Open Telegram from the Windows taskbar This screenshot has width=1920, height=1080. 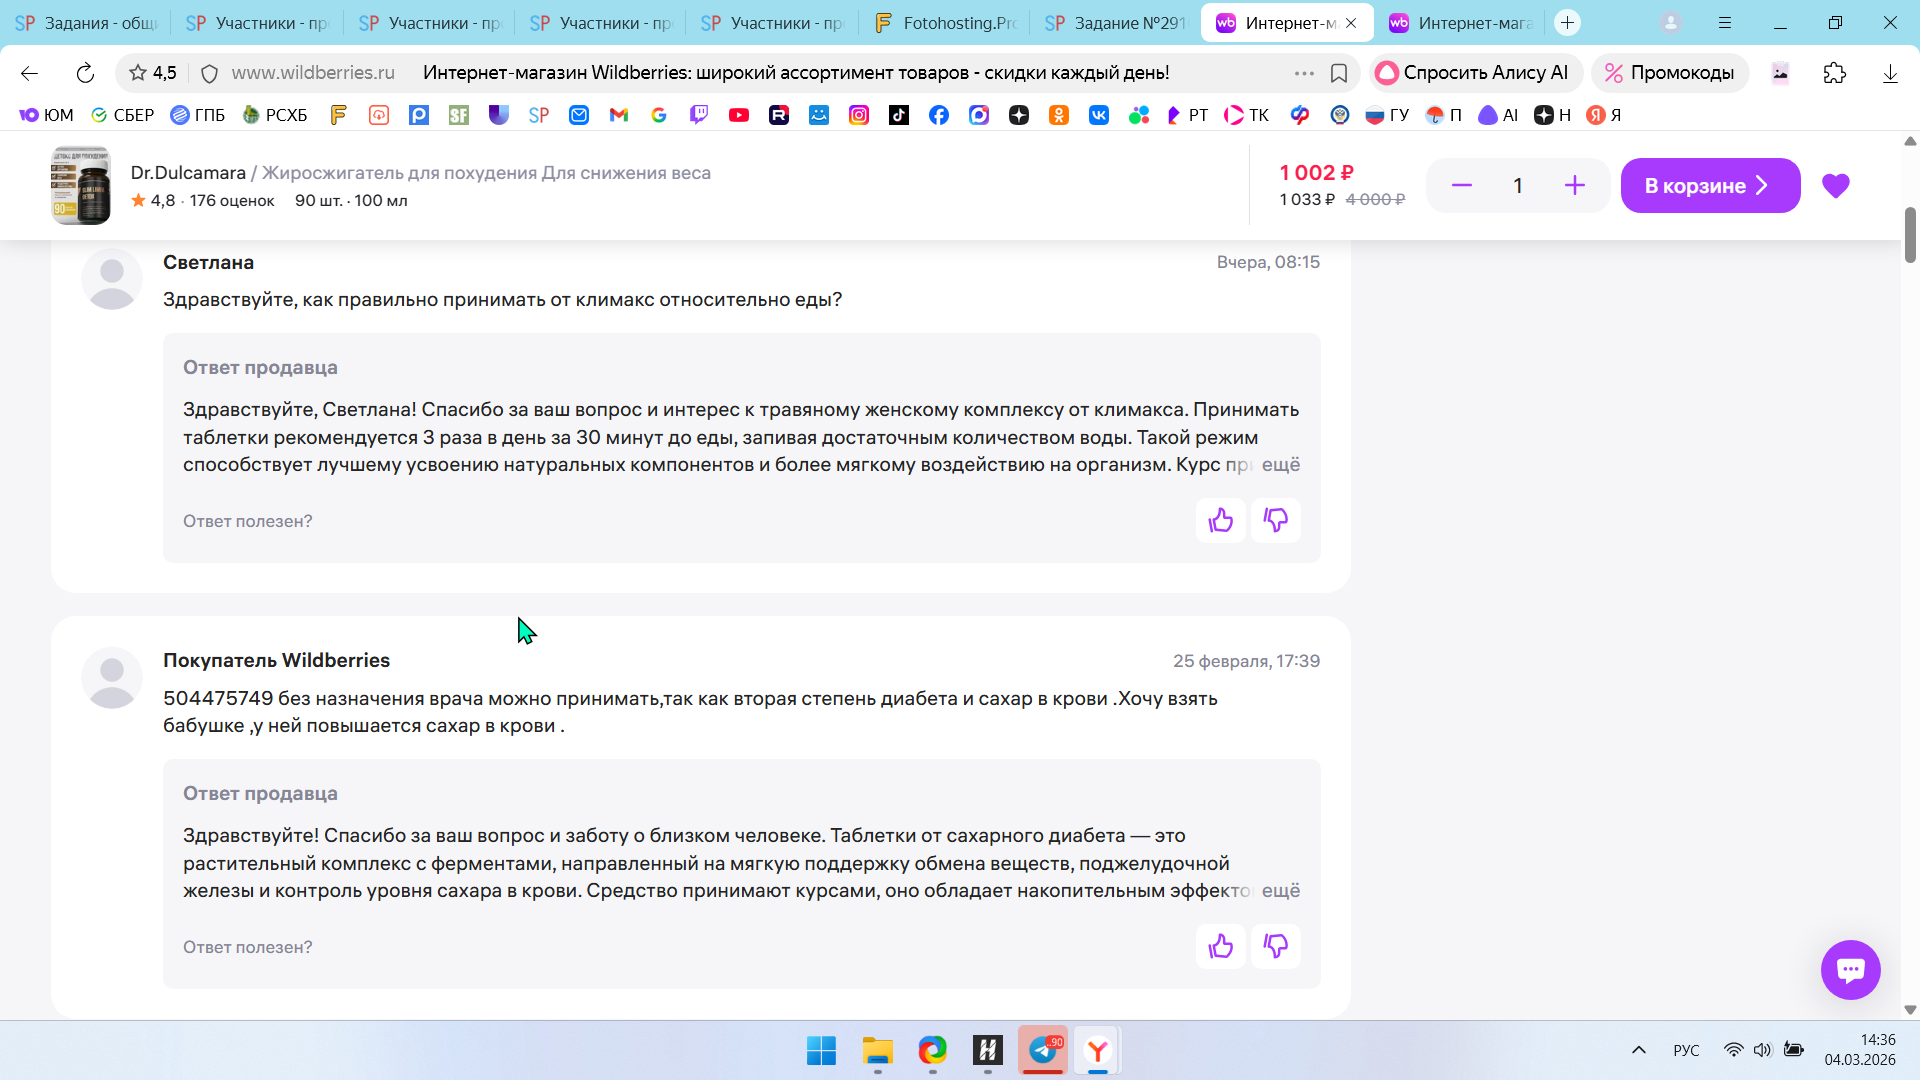1042,1050
